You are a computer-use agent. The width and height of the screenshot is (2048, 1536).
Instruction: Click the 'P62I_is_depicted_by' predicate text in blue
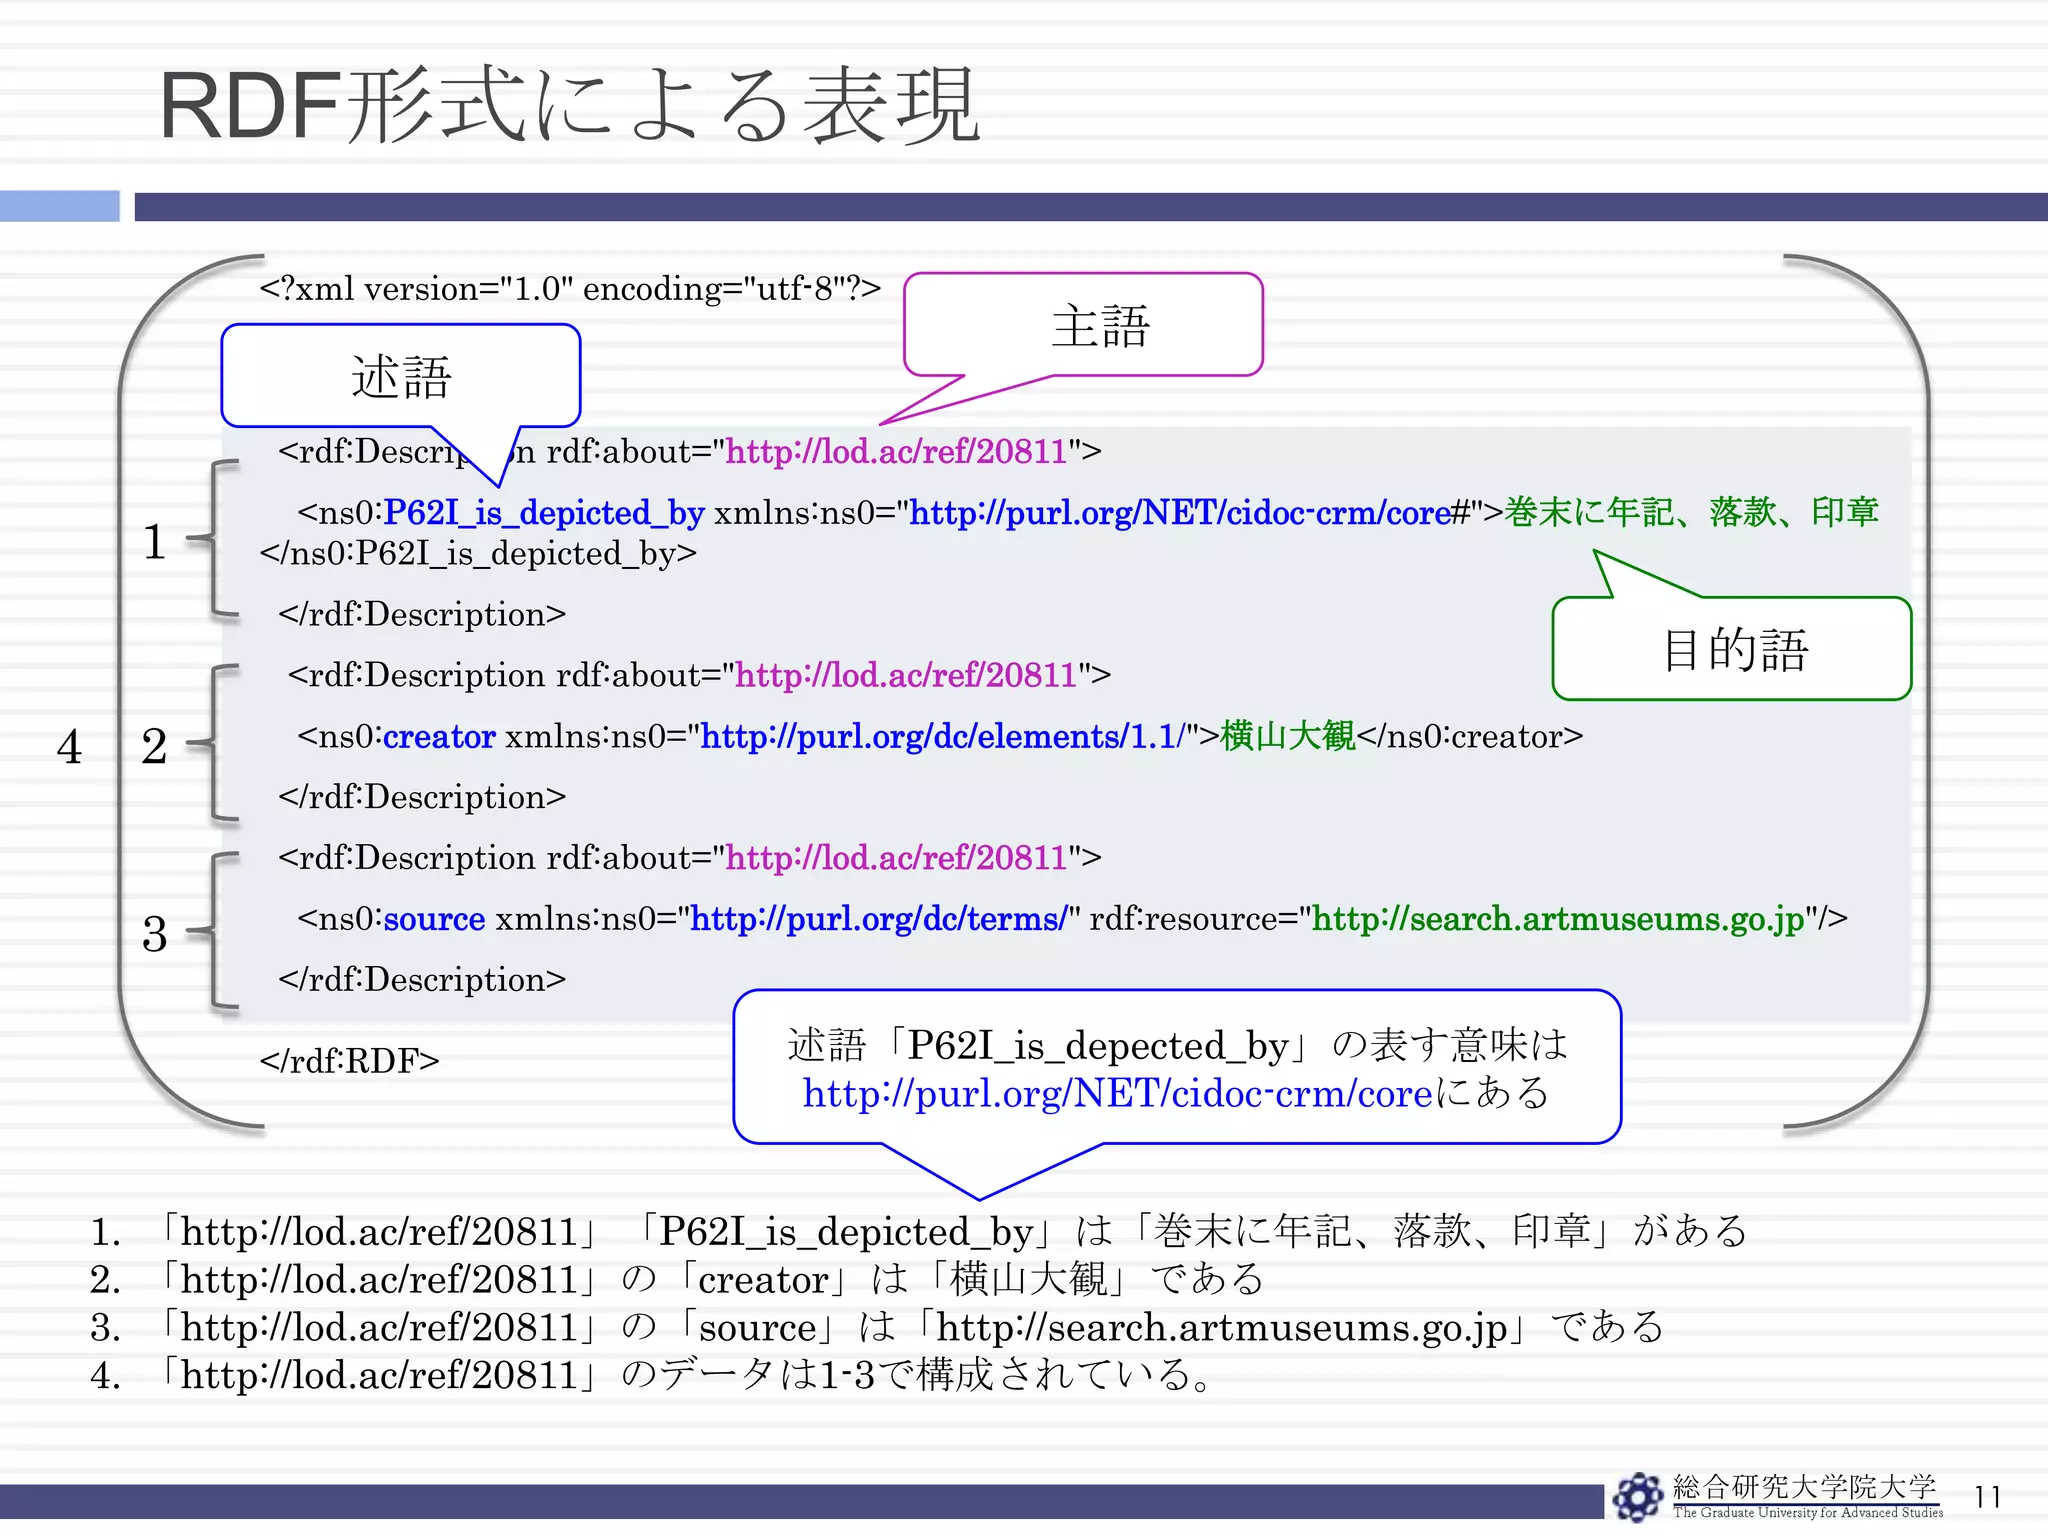[x=544, y=513]
